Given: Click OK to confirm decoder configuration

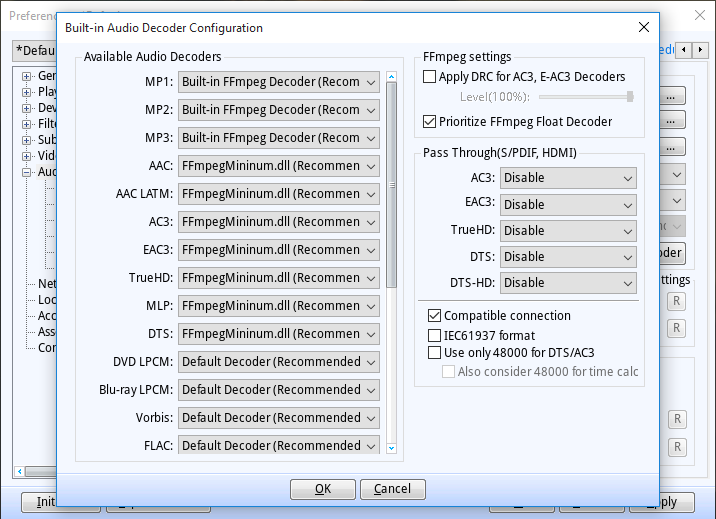Looking at the screenshot, I should point(323,489).
